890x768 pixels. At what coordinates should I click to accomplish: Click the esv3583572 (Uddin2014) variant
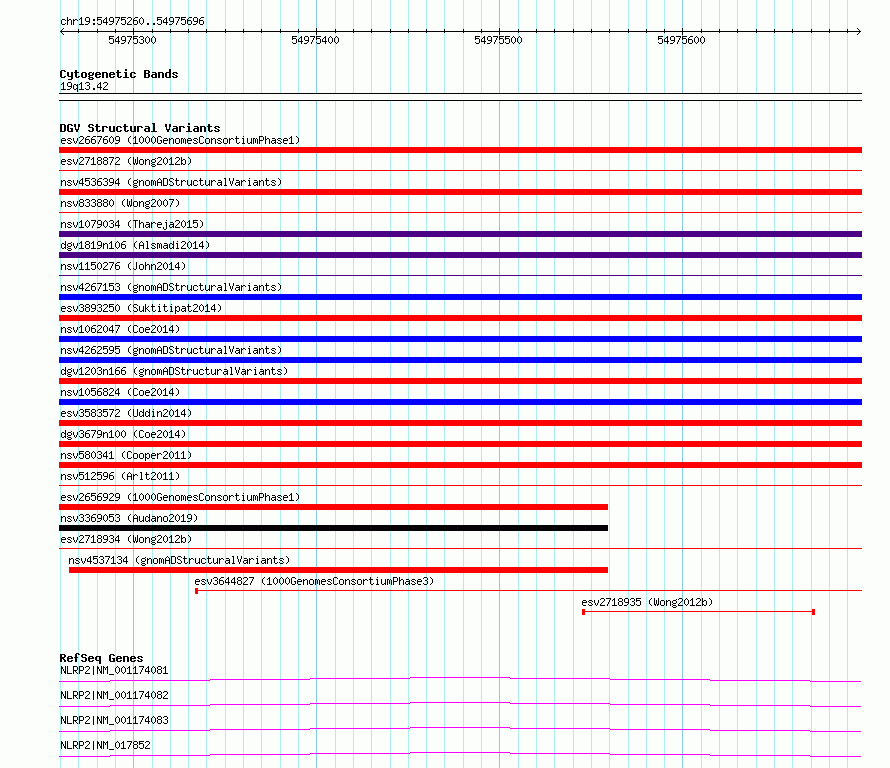coord(126,413)
